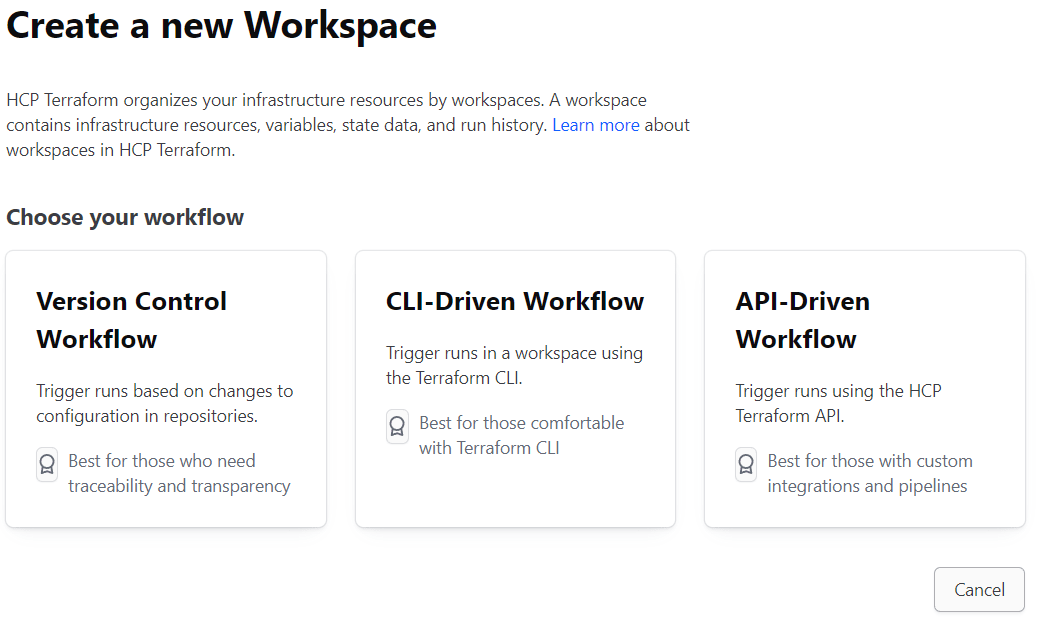Click text 'Trigger runs using the HCP Terraform API'
Image resolution: width=1040 pixels, height=620 pixels.
[838, 403]
